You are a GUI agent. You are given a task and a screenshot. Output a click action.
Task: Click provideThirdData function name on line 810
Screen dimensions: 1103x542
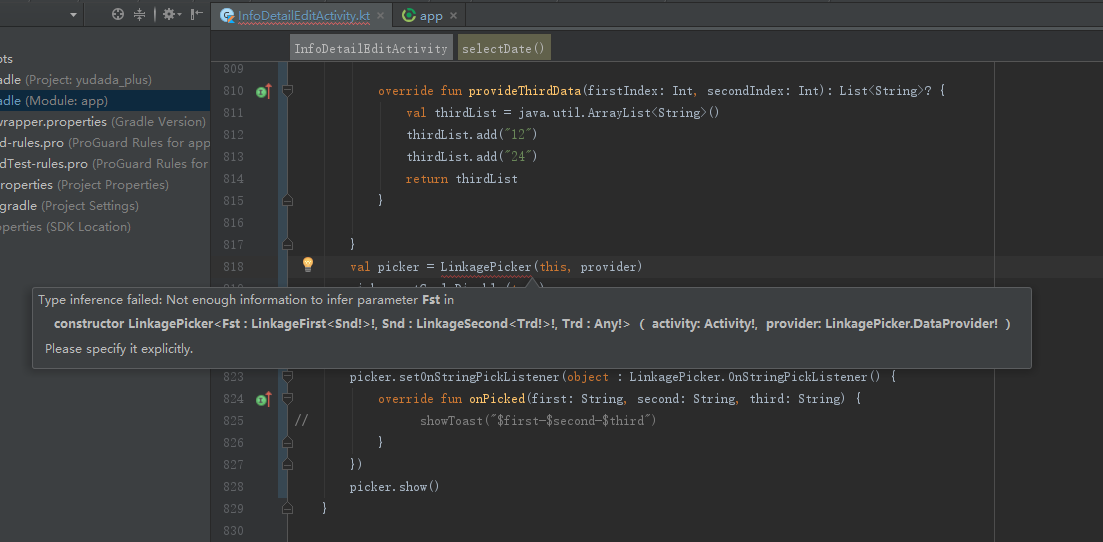tap(525, 91)
